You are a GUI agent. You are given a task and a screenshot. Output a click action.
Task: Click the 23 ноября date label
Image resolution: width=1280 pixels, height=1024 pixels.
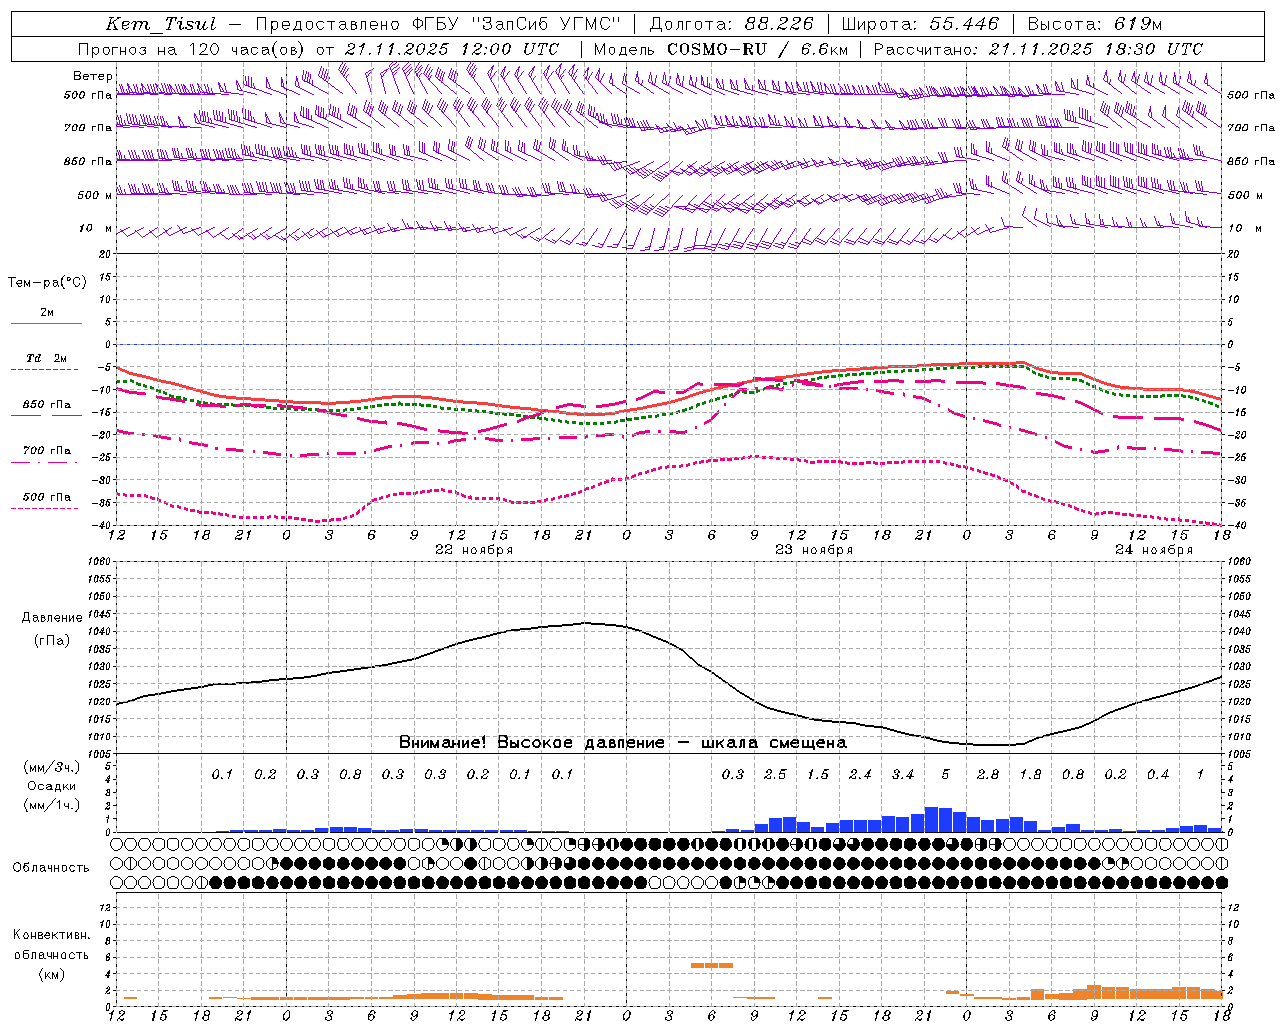click(814, 550)
